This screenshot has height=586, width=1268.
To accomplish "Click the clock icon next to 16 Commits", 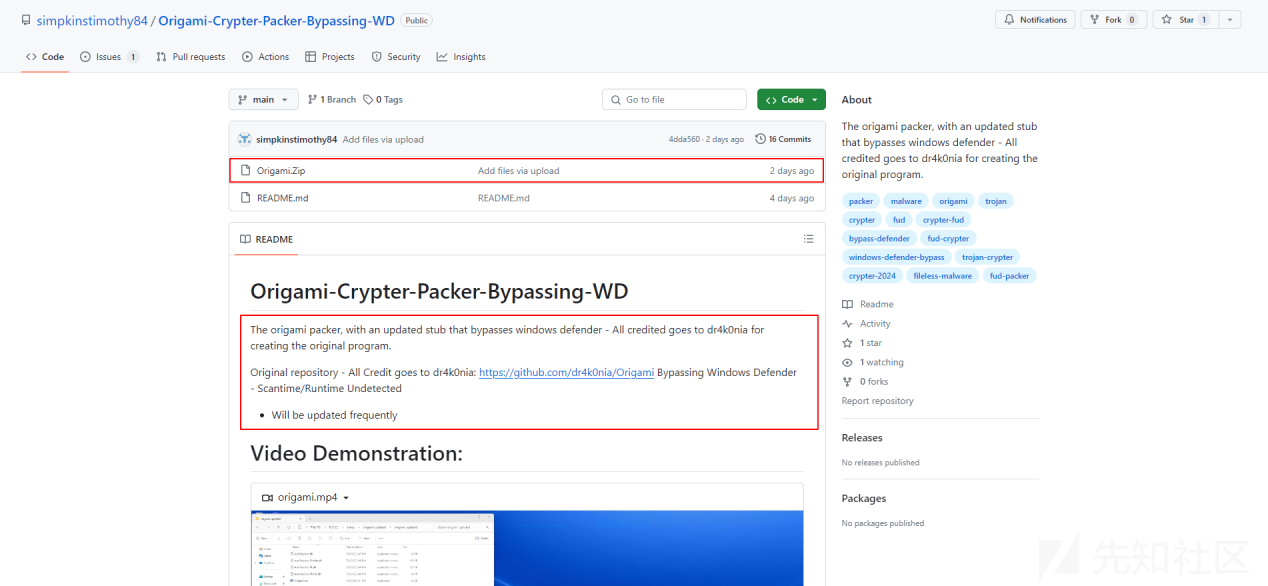I will pos(760,139).
